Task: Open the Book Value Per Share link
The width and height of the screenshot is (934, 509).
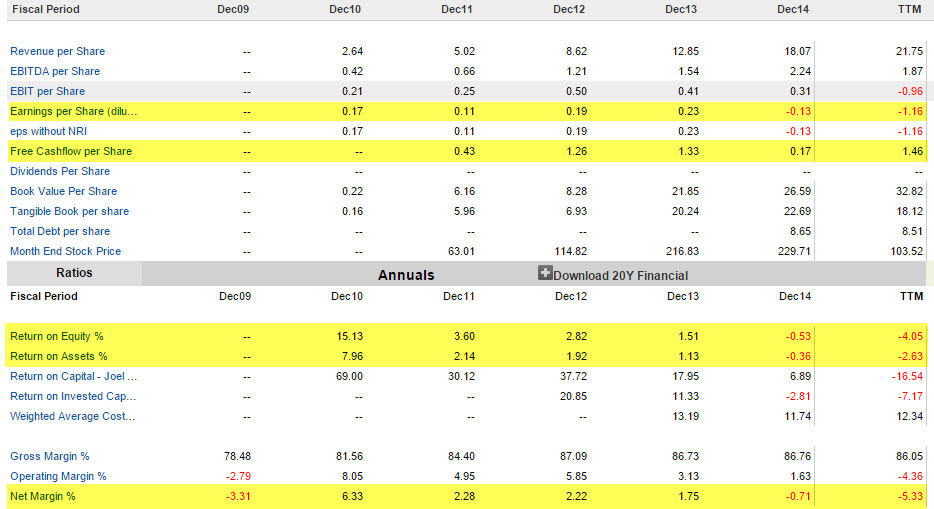Action: [x=63, y=191]
